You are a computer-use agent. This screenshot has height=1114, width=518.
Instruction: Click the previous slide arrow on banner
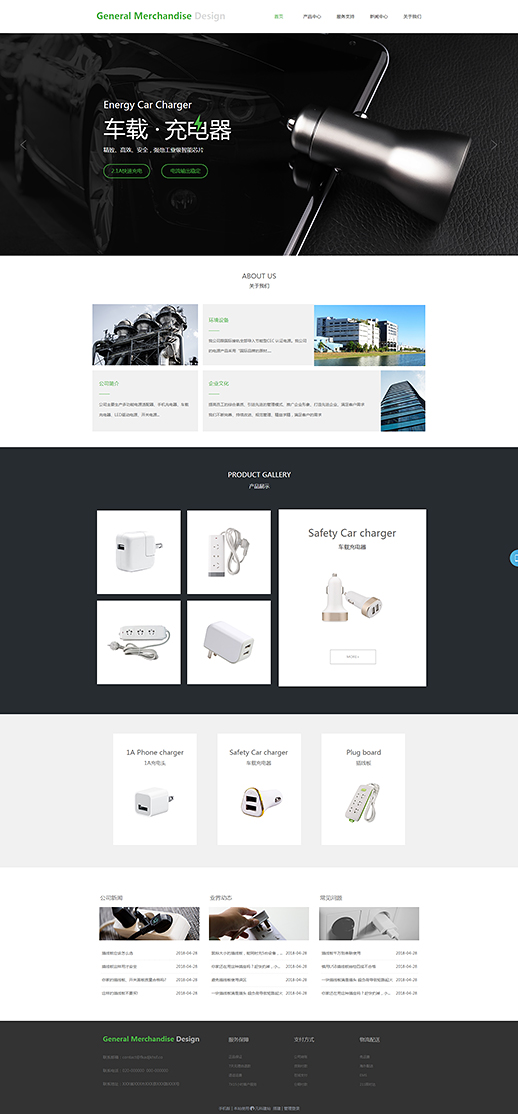pyautogui.click(x=23, y=145)
